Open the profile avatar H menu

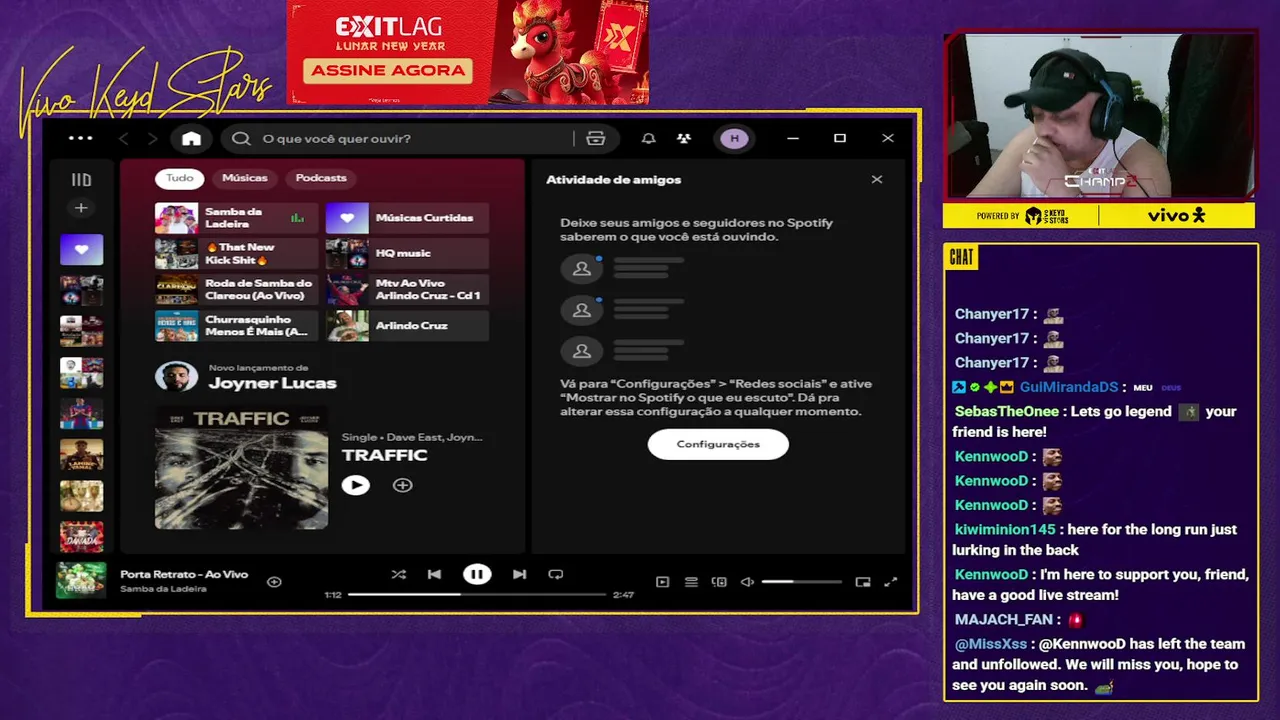tap(734, 139)
